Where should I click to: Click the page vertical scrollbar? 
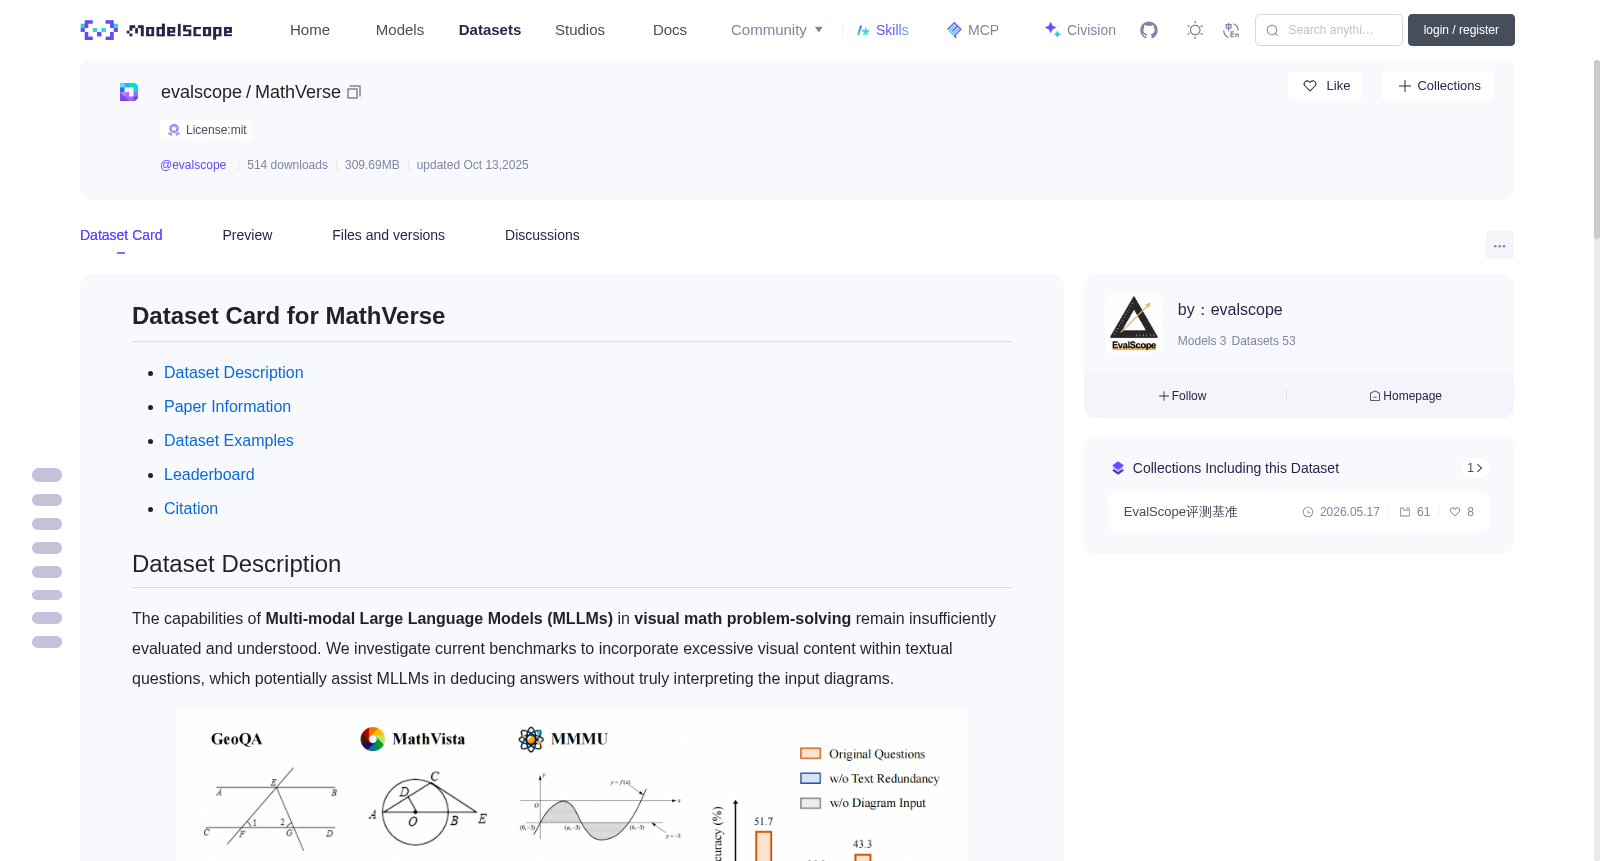[1596, 150]
